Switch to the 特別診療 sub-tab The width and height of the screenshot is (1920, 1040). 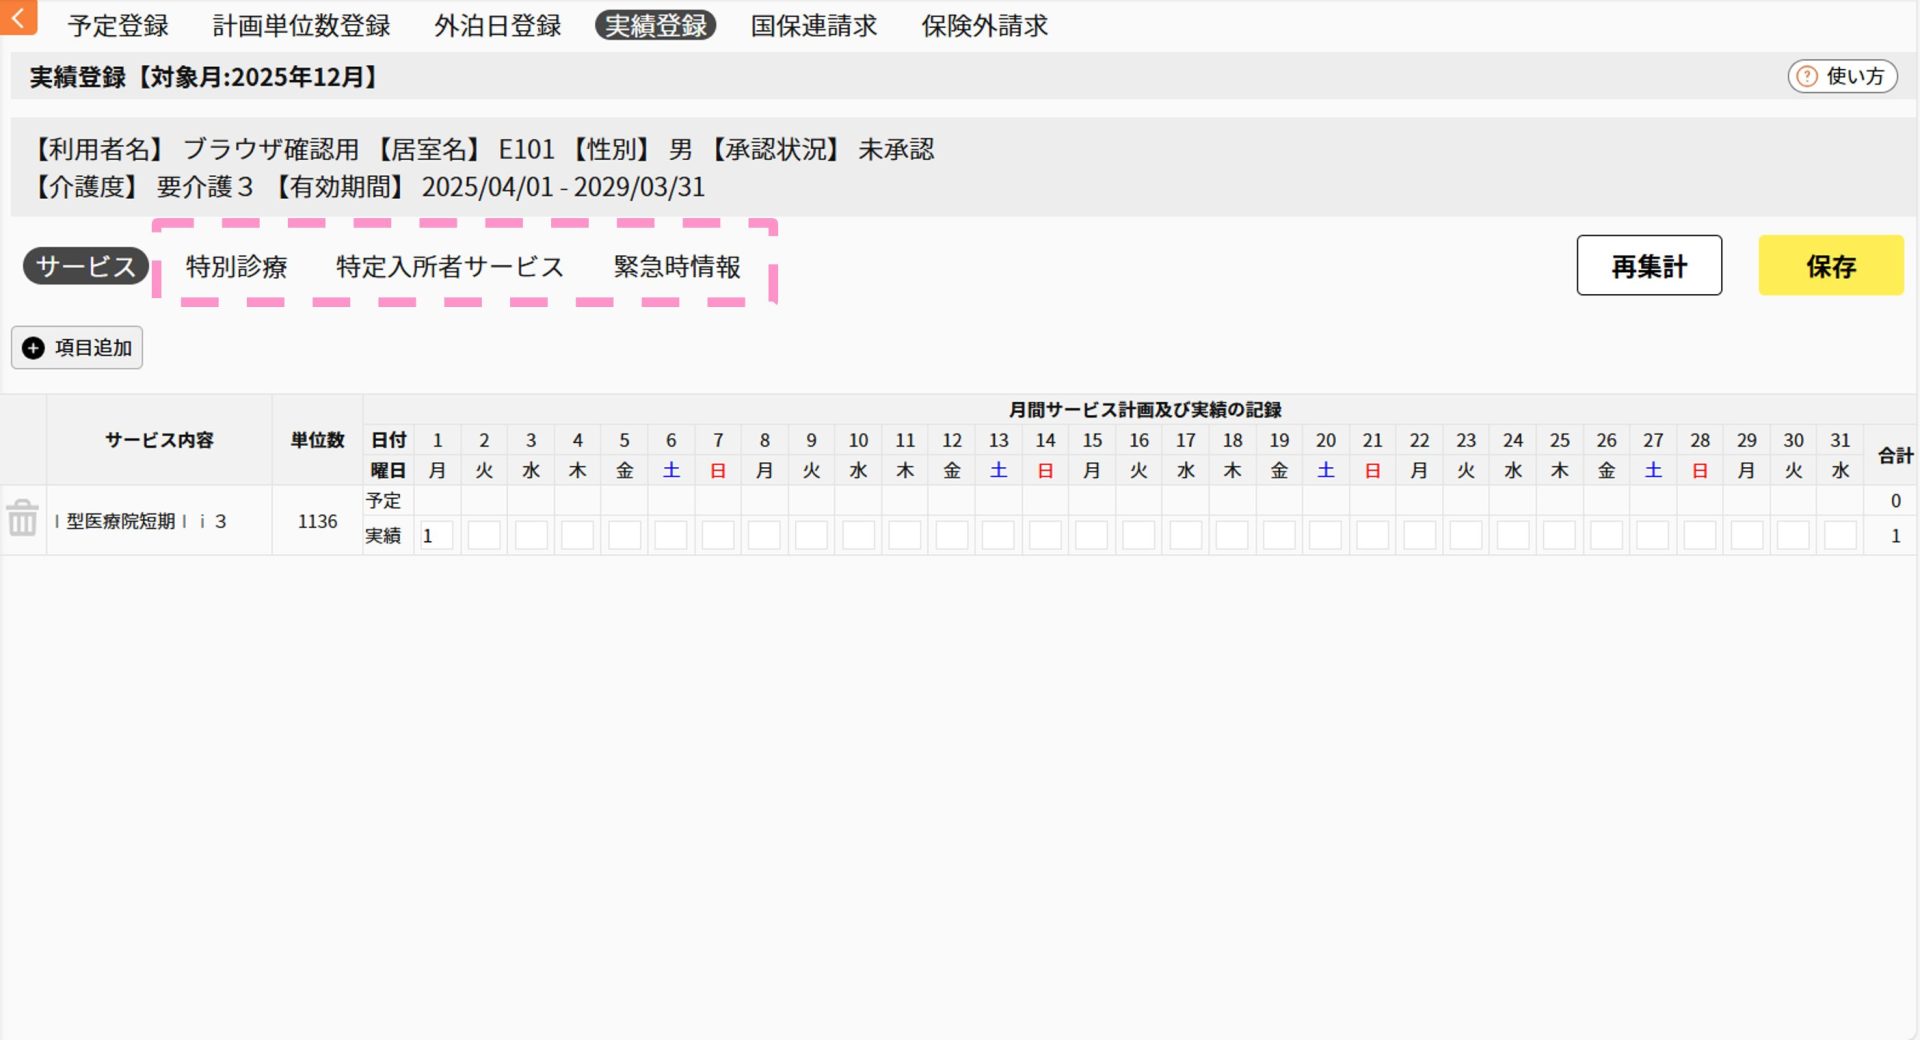[236, 267]
